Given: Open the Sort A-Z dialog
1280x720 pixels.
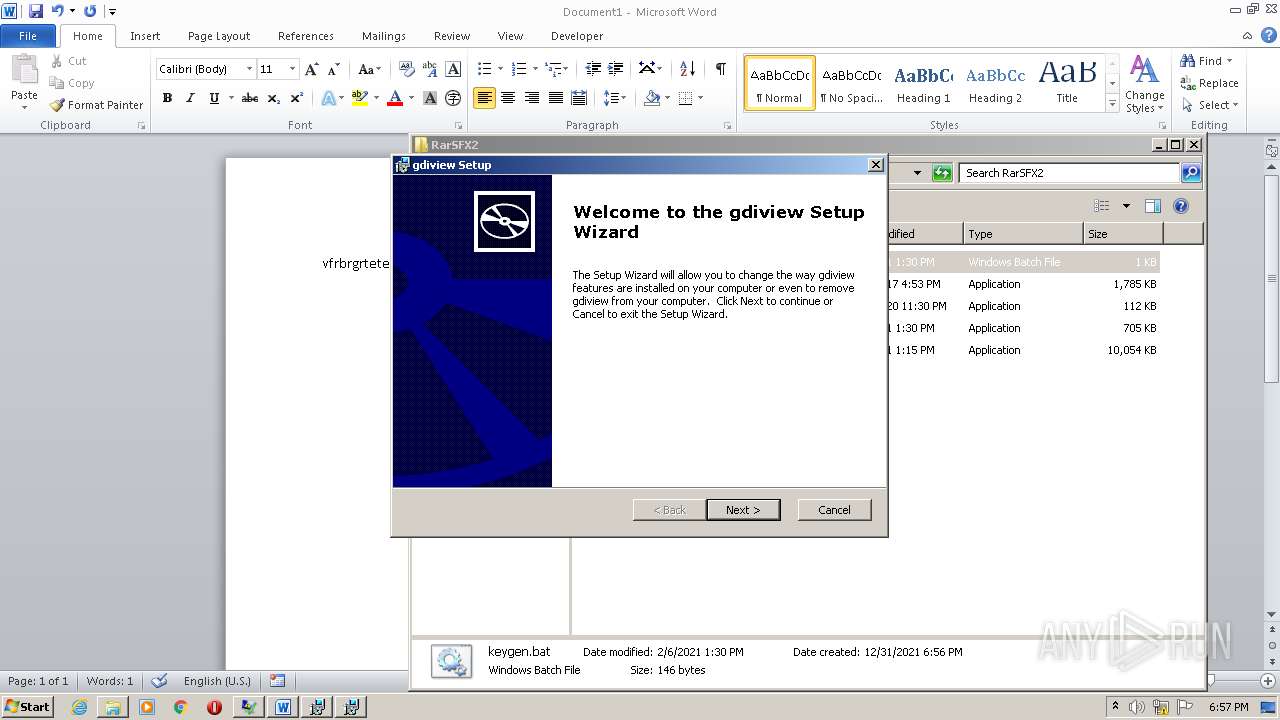Looking at the screenshot, I should click(687, 69).
